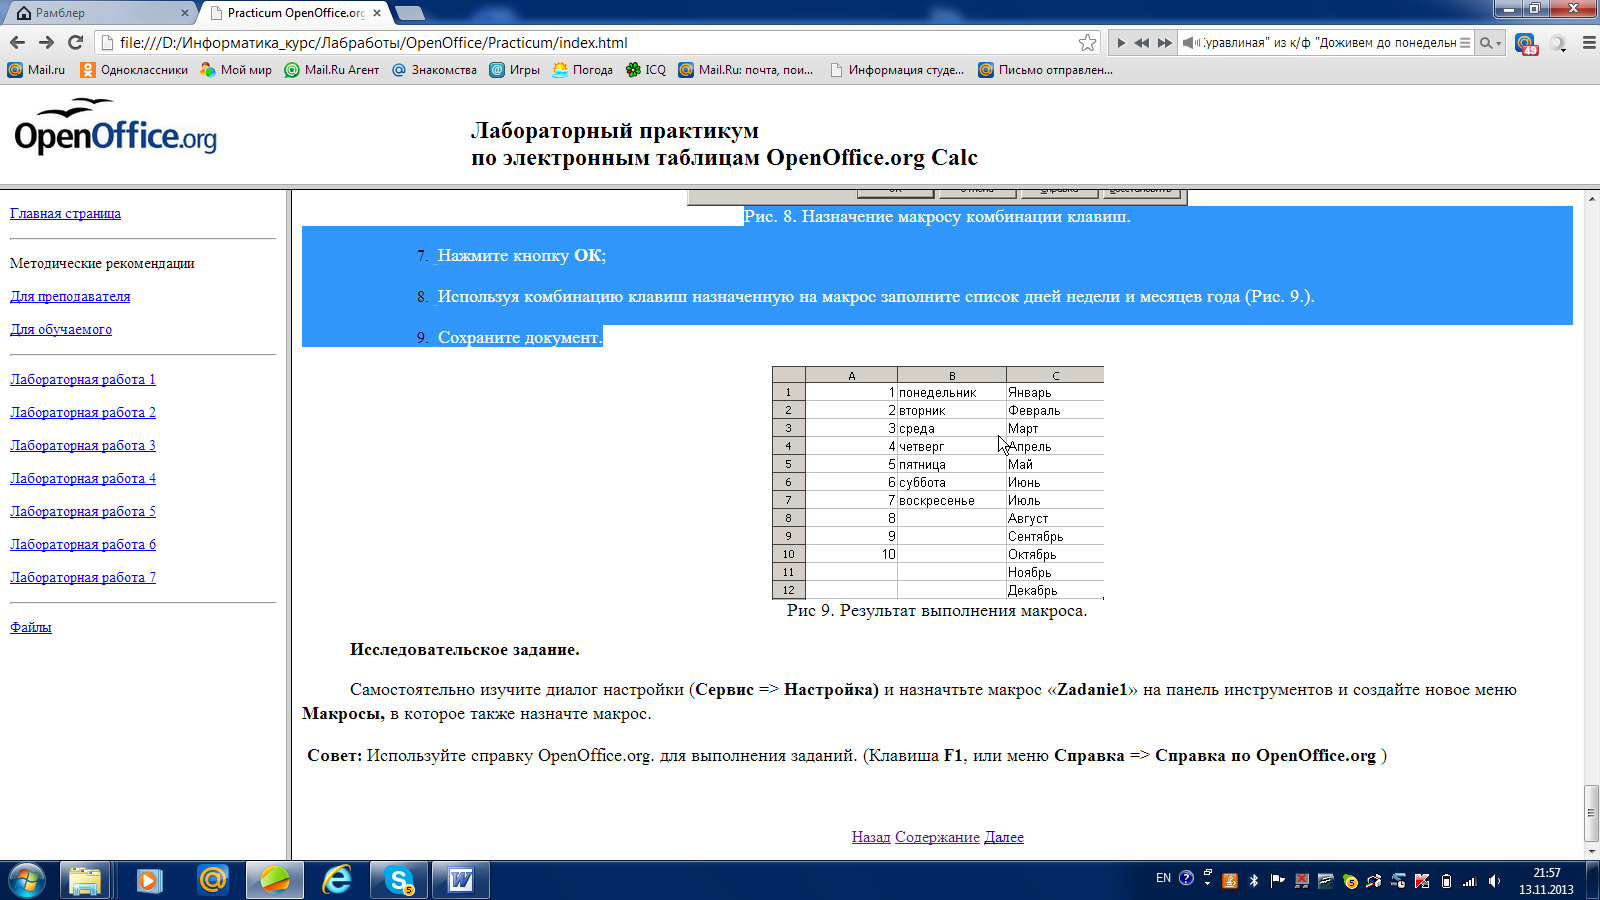The width and height of the screenshot is (1600, 900).
Task: Open Internet Explorer from the taskbar
Action: coord(337,881)
